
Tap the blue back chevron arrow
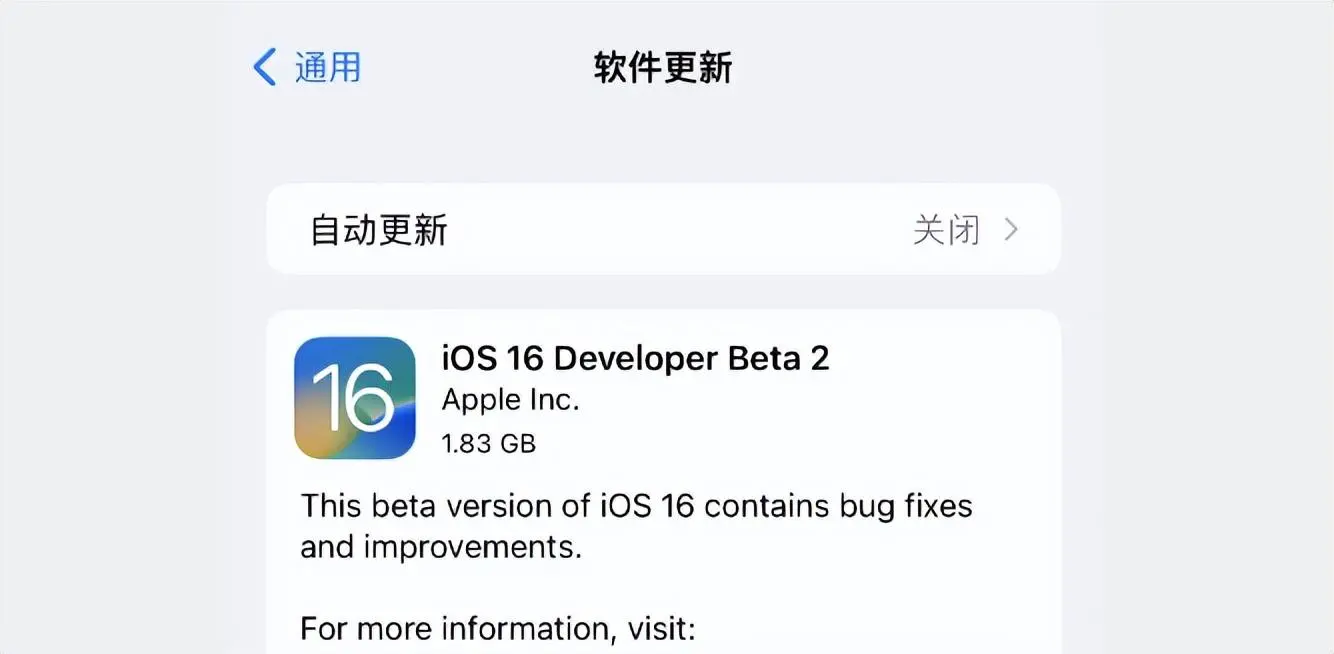[x=262, y=66]
